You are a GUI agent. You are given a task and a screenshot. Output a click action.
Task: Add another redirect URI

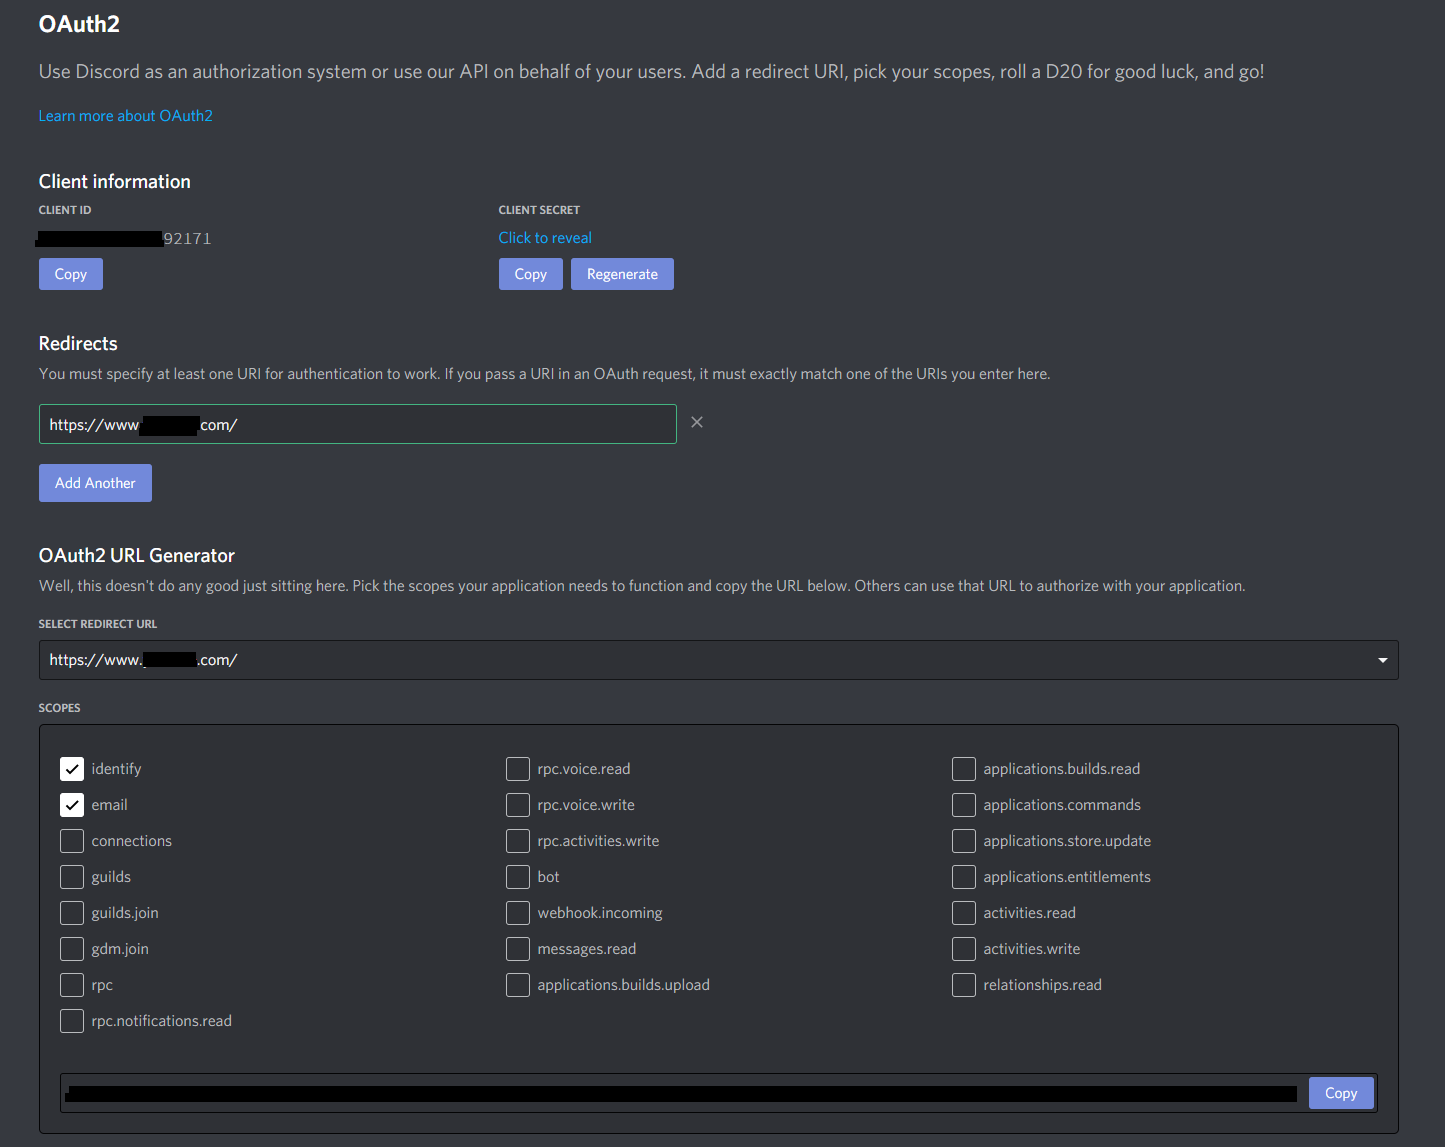(95, 482)
